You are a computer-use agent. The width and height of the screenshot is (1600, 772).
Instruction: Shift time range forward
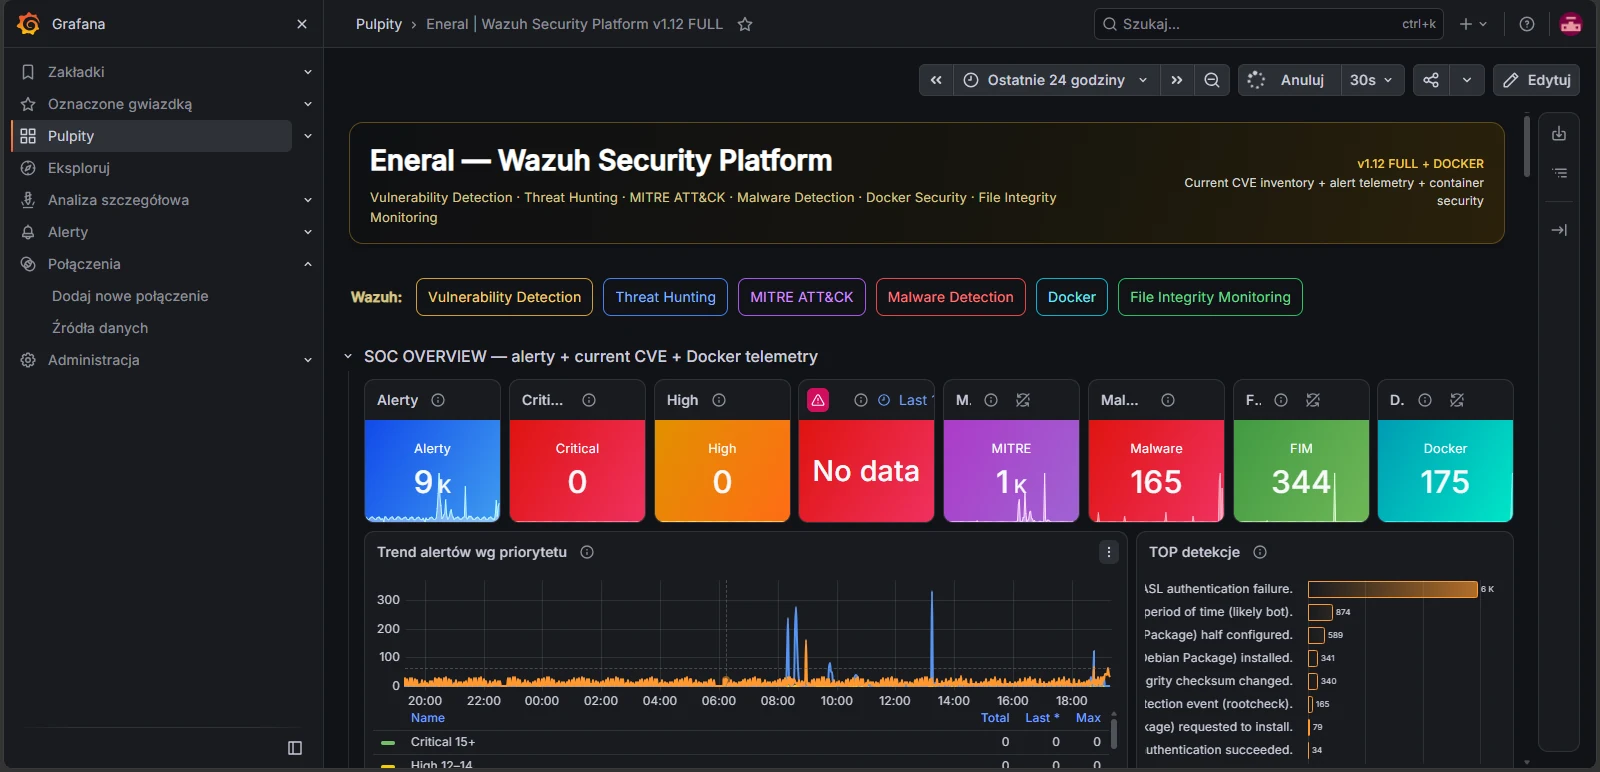[x=1177, y=80]
